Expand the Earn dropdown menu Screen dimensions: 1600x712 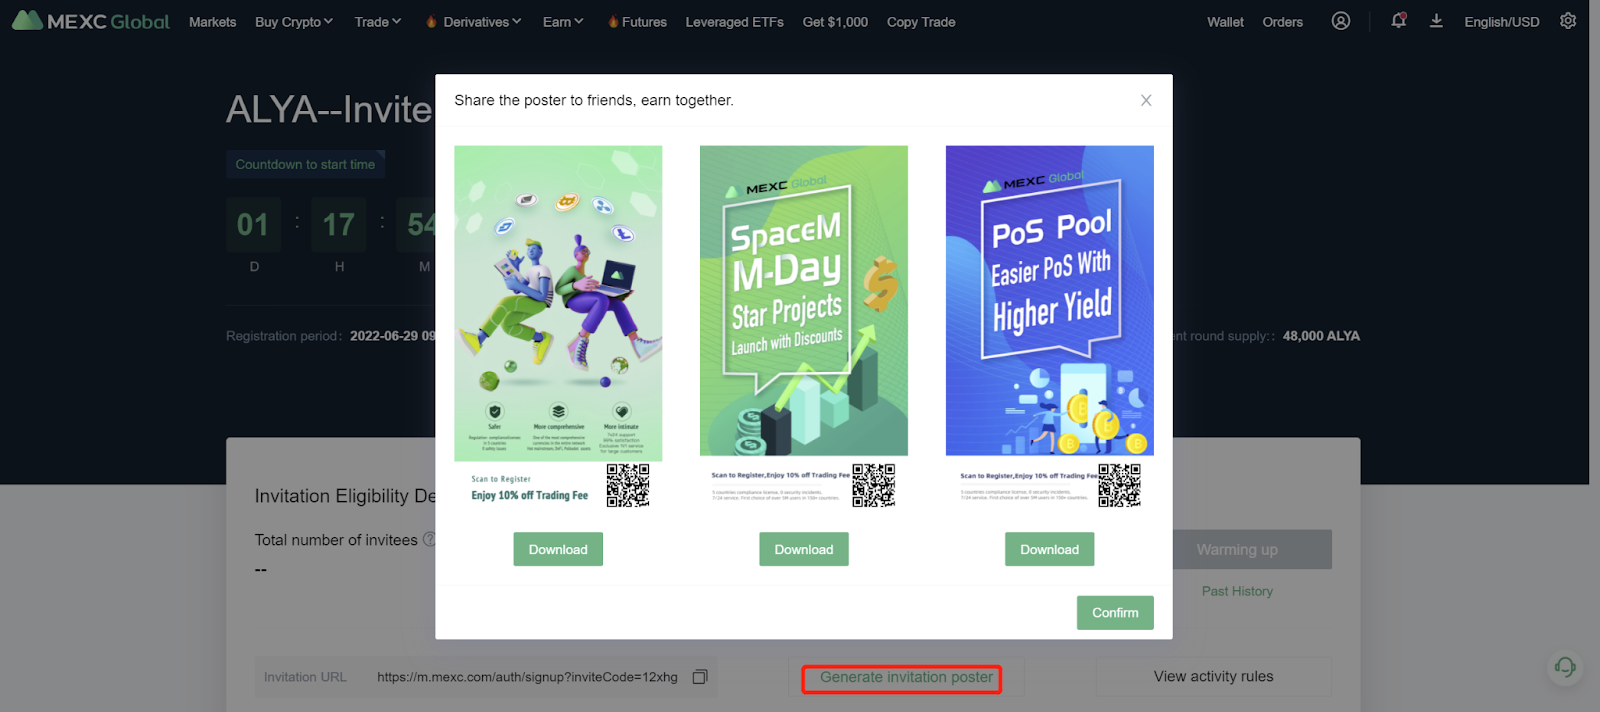pos(563,22)
